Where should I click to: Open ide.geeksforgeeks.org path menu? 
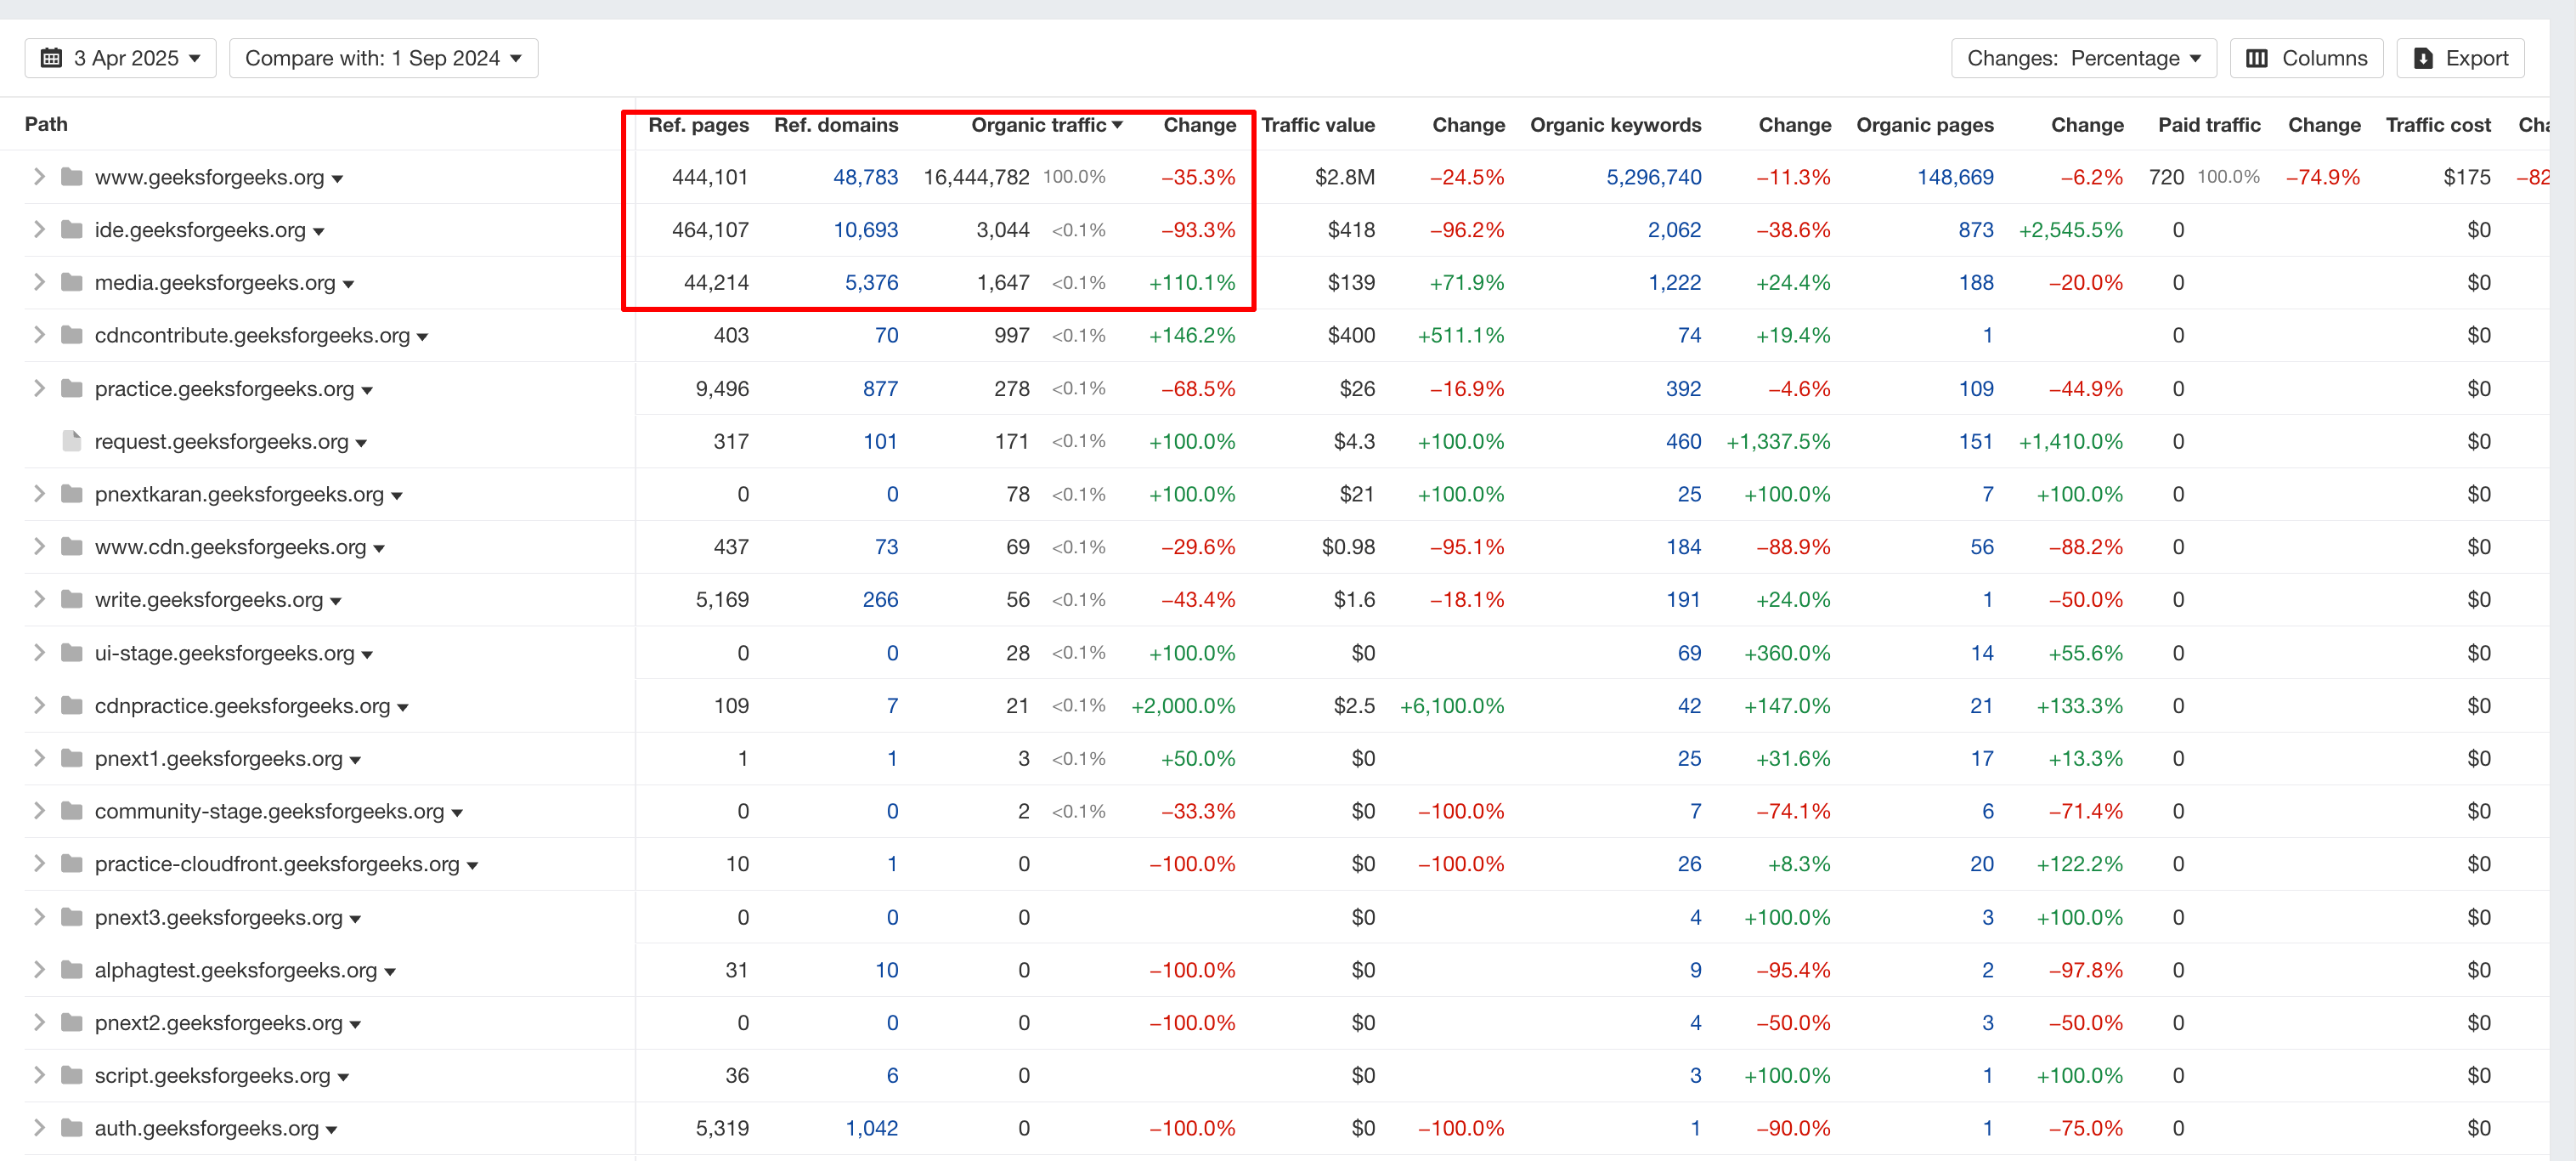319,232
